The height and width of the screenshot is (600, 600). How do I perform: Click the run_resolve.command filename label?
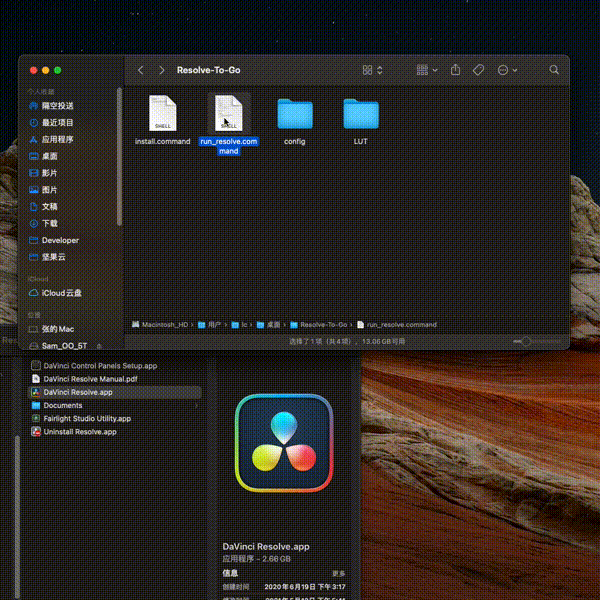(229, 146)
